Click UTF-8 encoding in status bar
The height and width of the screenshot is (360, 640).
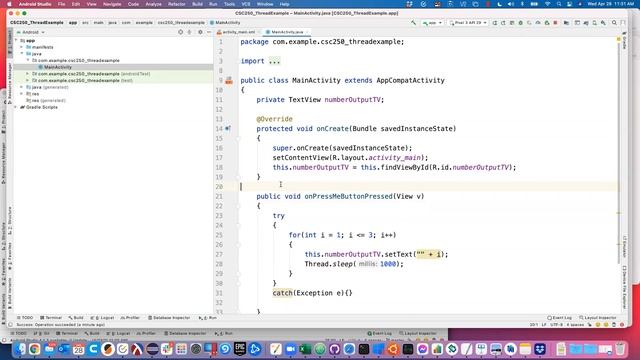(556, 325)
